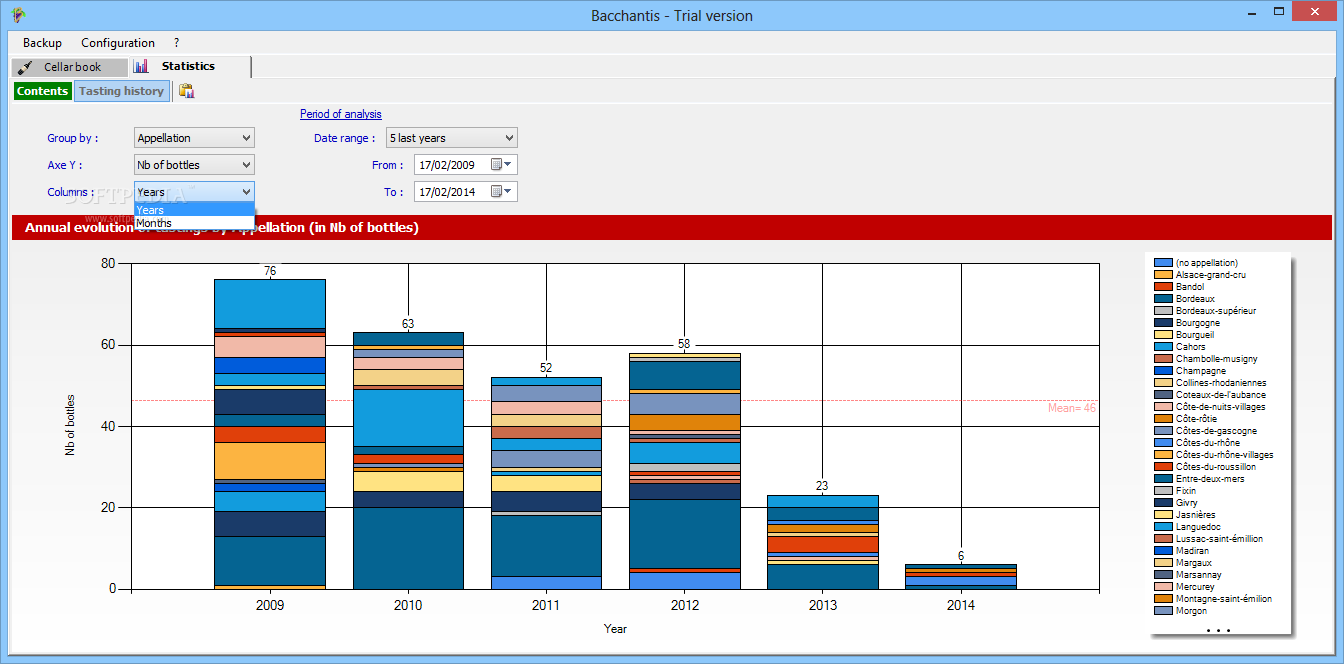This screenshot has width=1344, height=664.
Task: Click the Bordeaux-supérieur legend swatch
Action: (x=1162, y=311)
